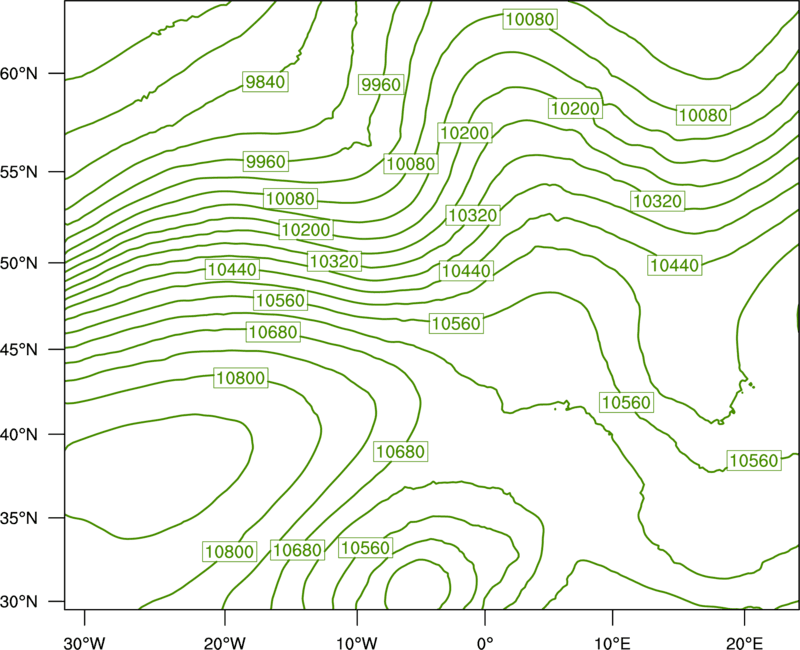Click the 50°N latitude tick label
Viewport: 800px width, 650px height.
tap(19, 263)
